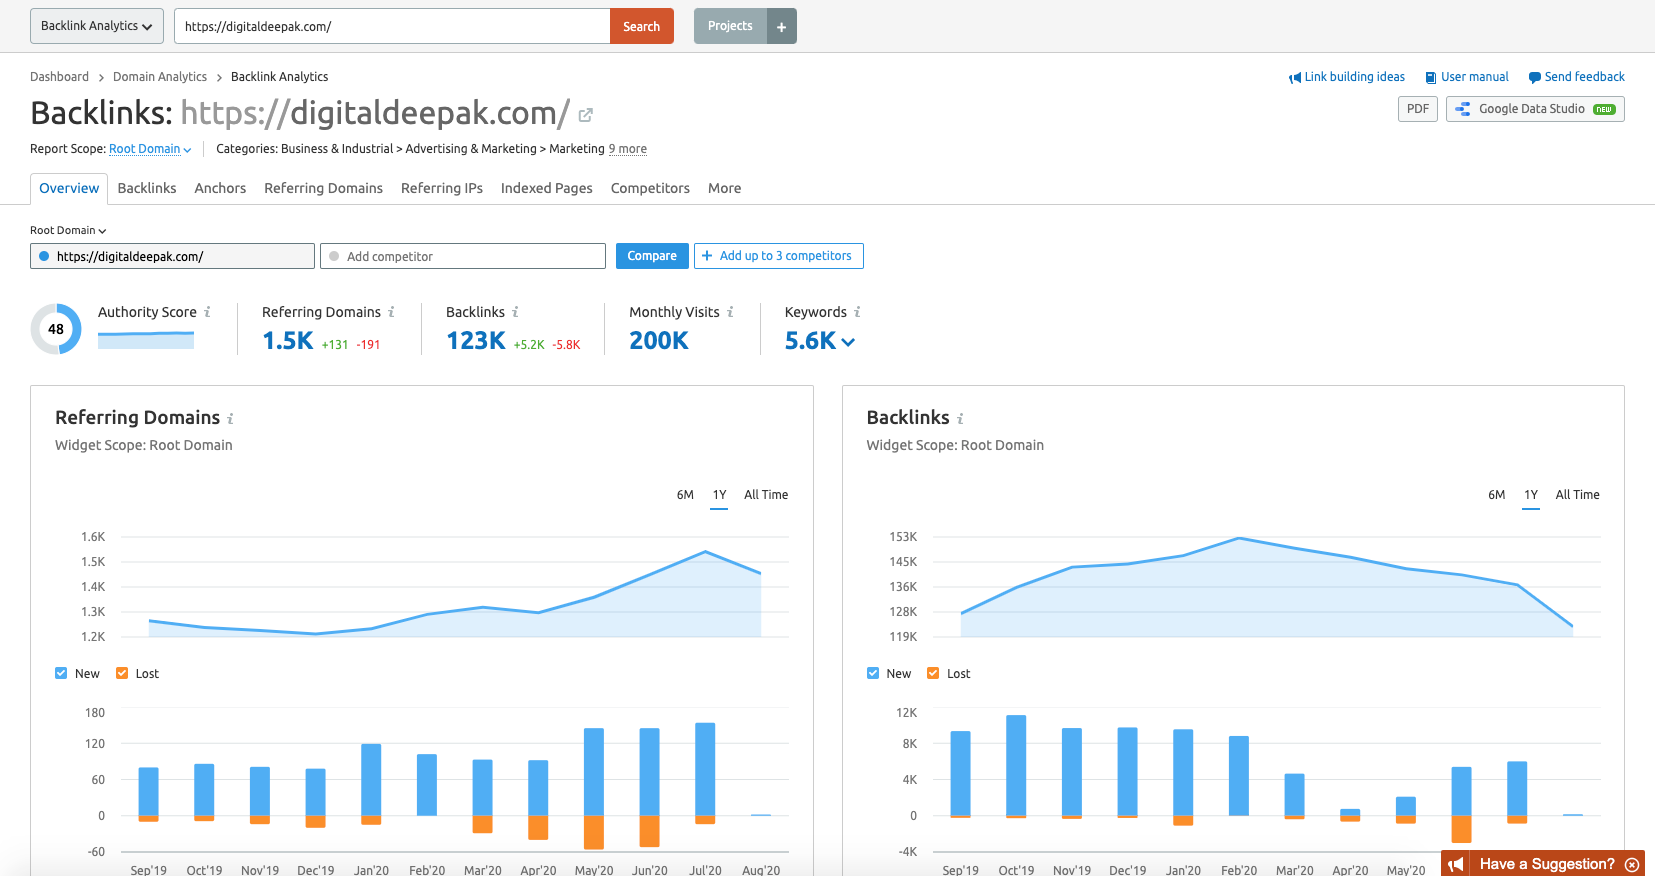The width and height of the screenshot is (1655, 876).
Task: Select 6M range in Referring Domains widget
Action: tap(685, 495)
